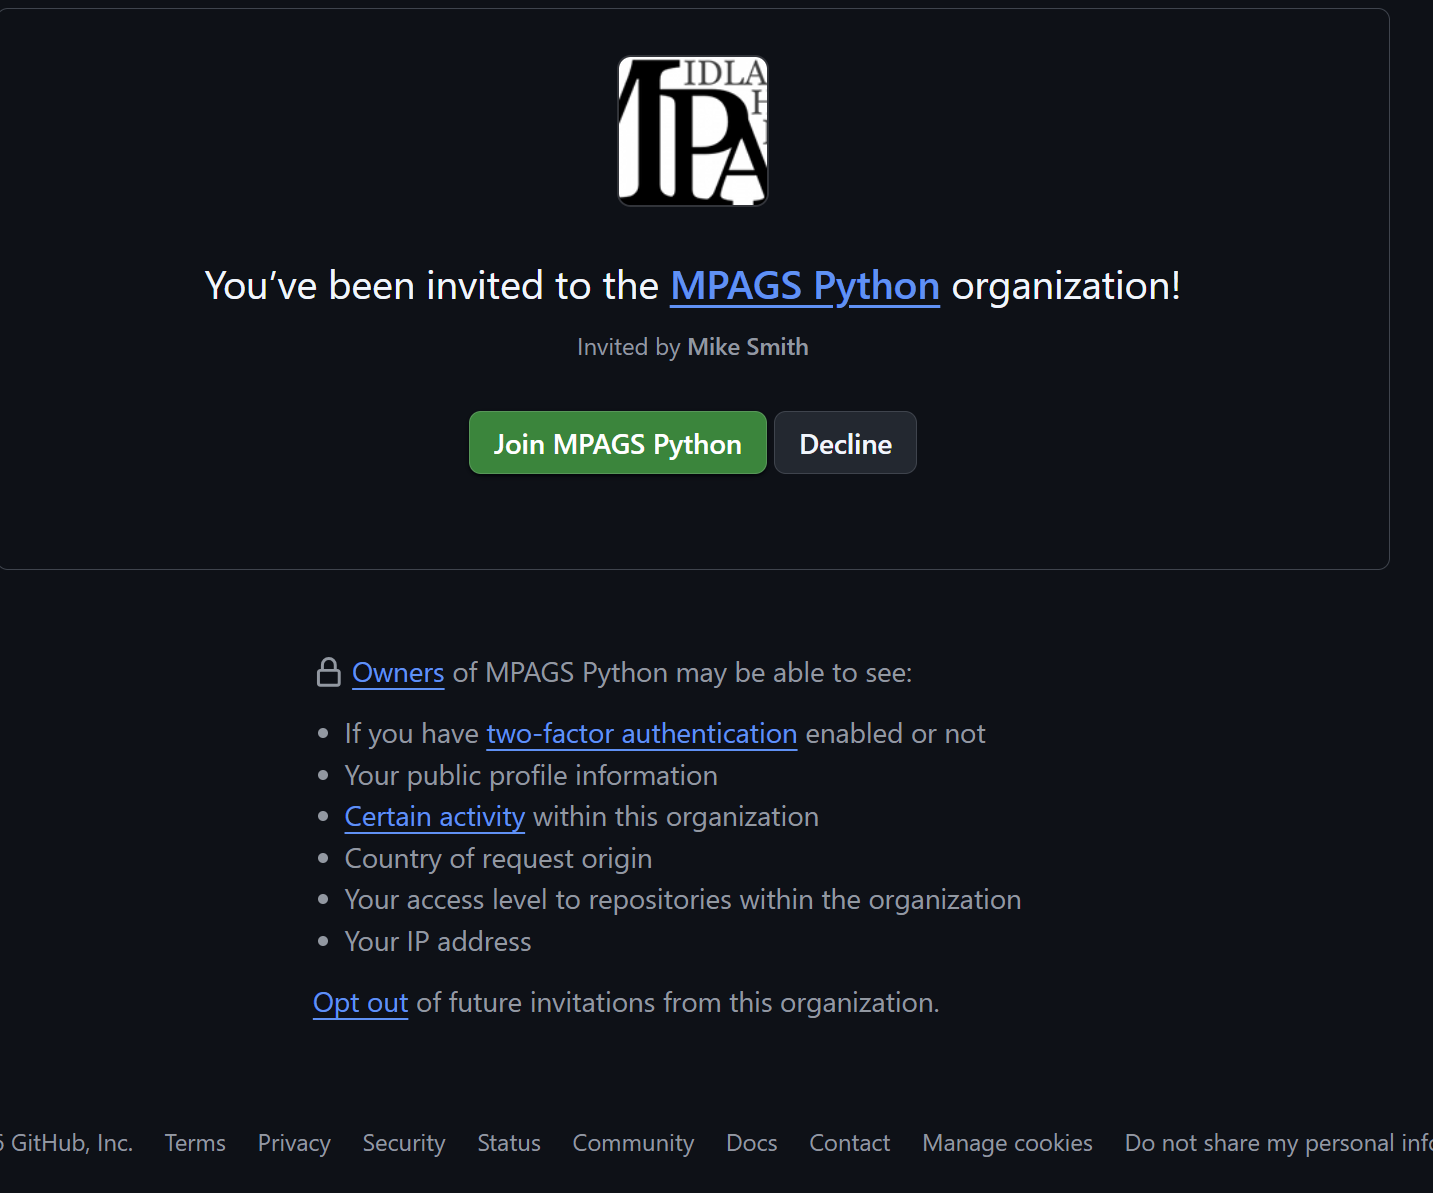Open the Owners link

(398, 673)
